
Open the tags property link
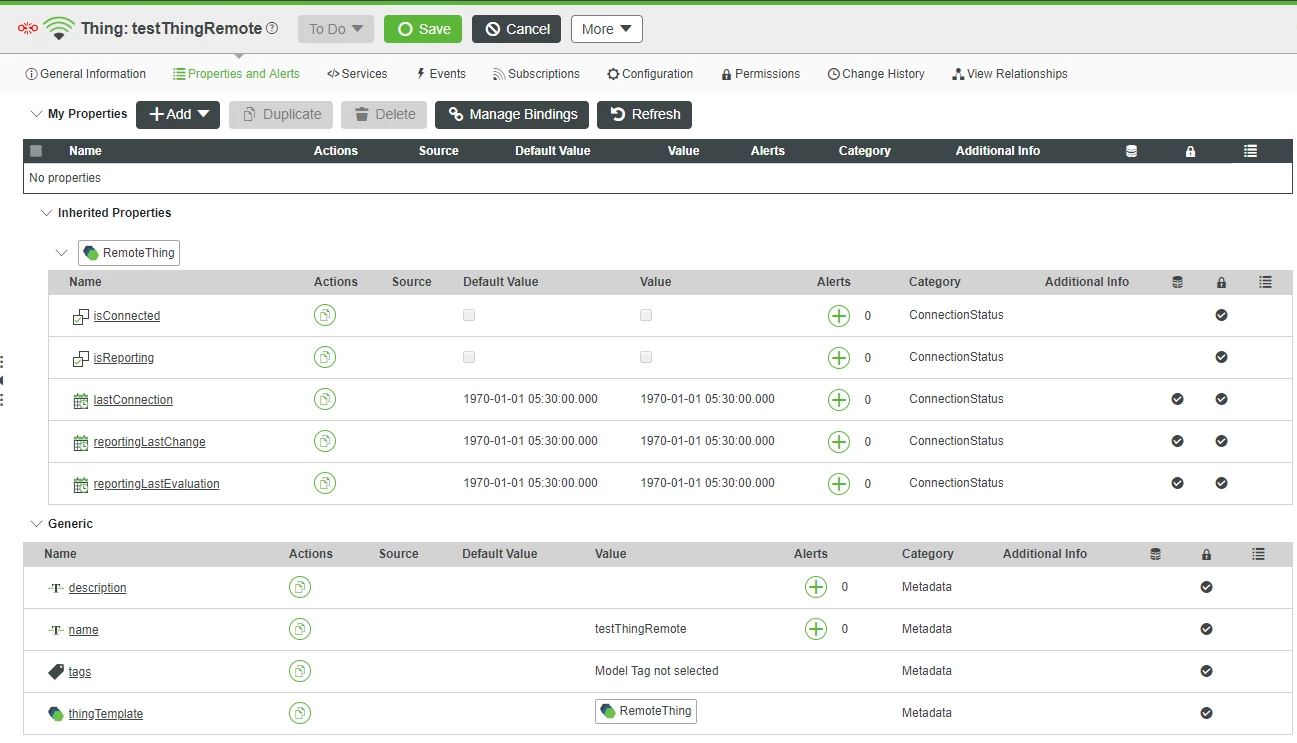pyautogui.click(x=80, y=672)
